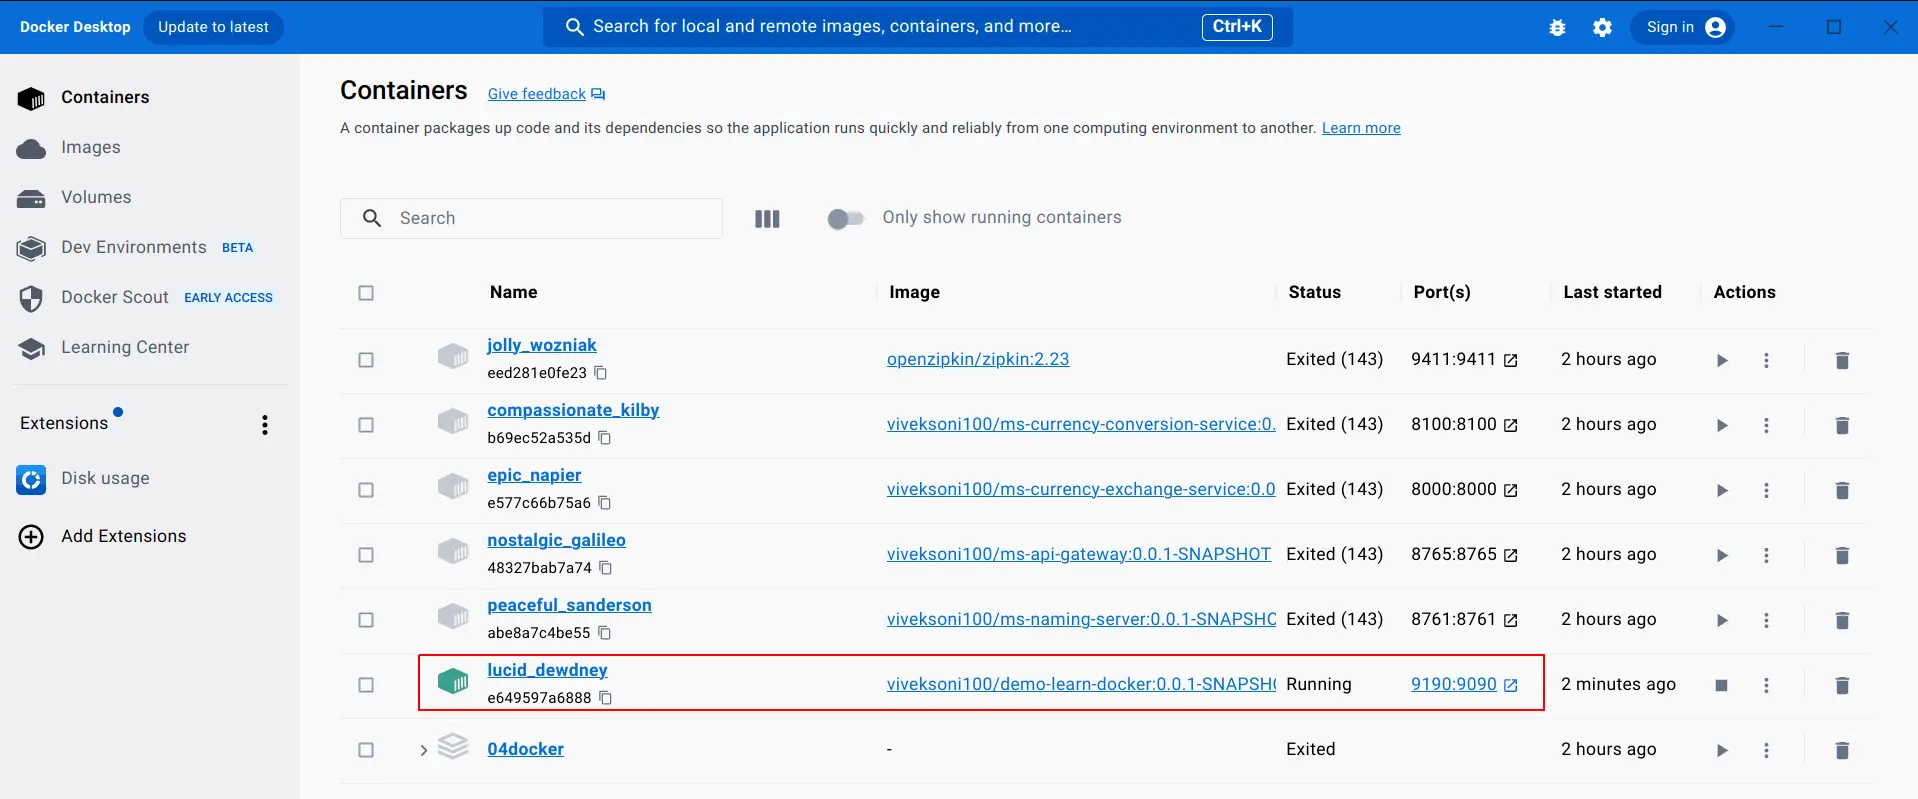Click the global search bar
The width and height of the screenshot is (1918, 799).
[x=917, y=27]
